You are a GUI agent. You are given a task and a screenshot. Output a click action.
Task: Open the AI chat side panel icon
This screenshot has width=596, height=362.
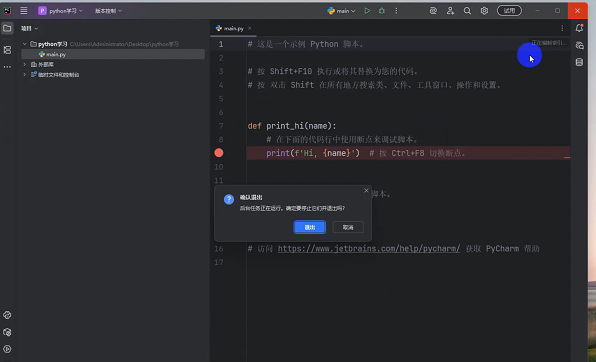(x=579, y=45)
